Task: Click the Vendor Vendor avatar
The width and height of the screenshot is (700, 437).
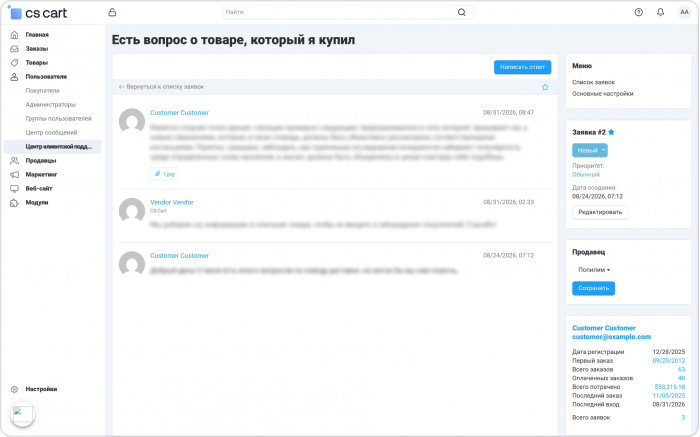Action: click(132, 211)
